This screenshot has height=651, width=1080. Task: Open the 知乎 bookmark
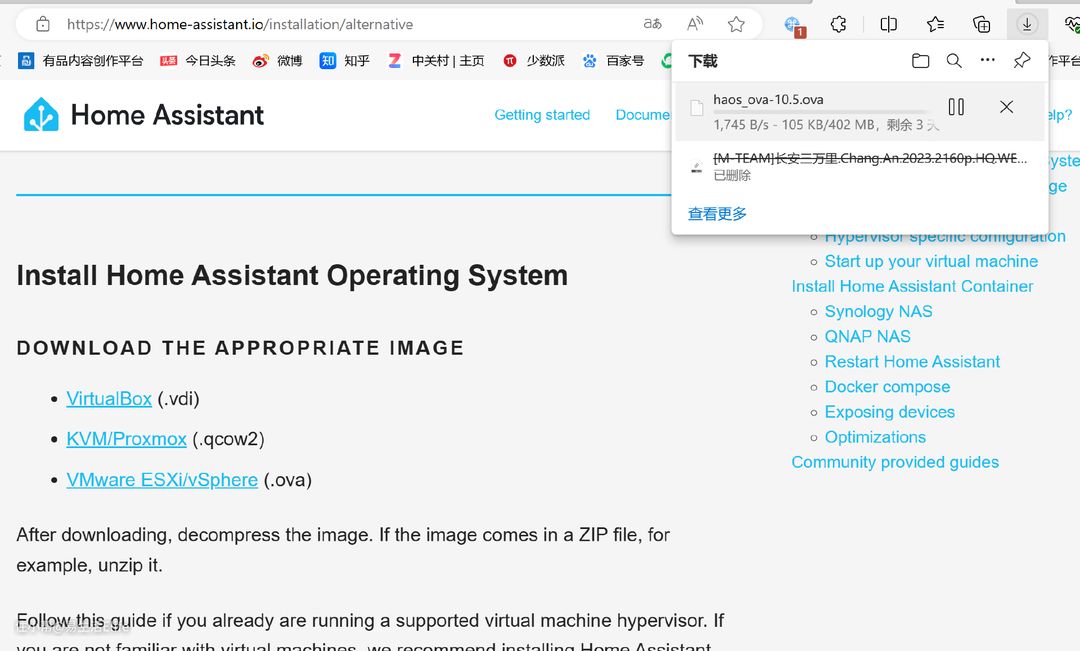[345, 61]
